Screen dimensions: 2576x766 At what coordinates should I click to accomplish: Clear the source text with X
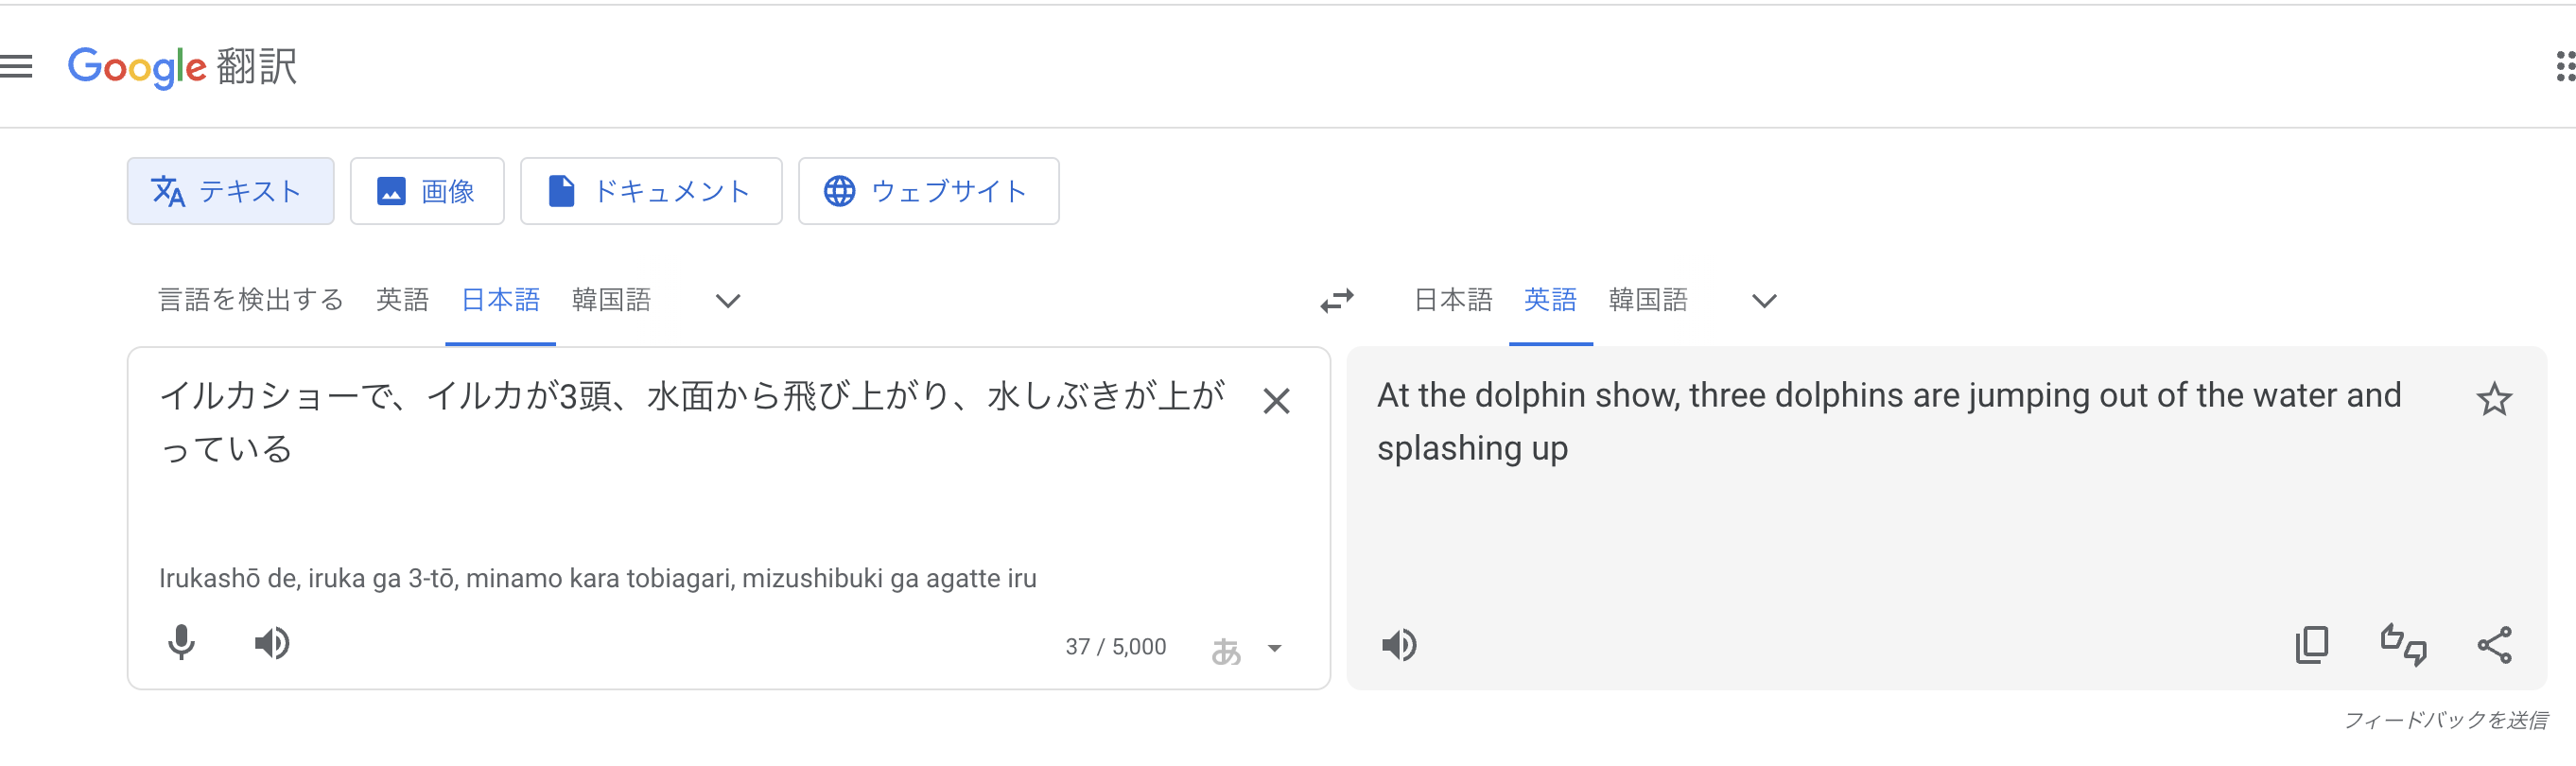1276,401
